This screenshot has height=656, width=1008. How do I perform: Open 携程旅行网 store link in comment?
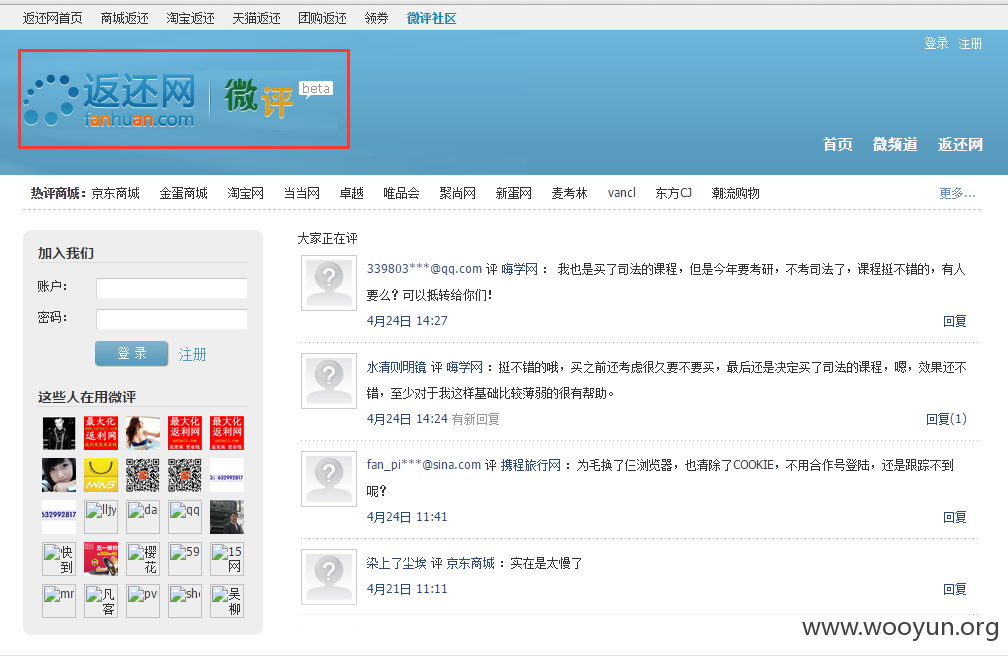[531, 464]
